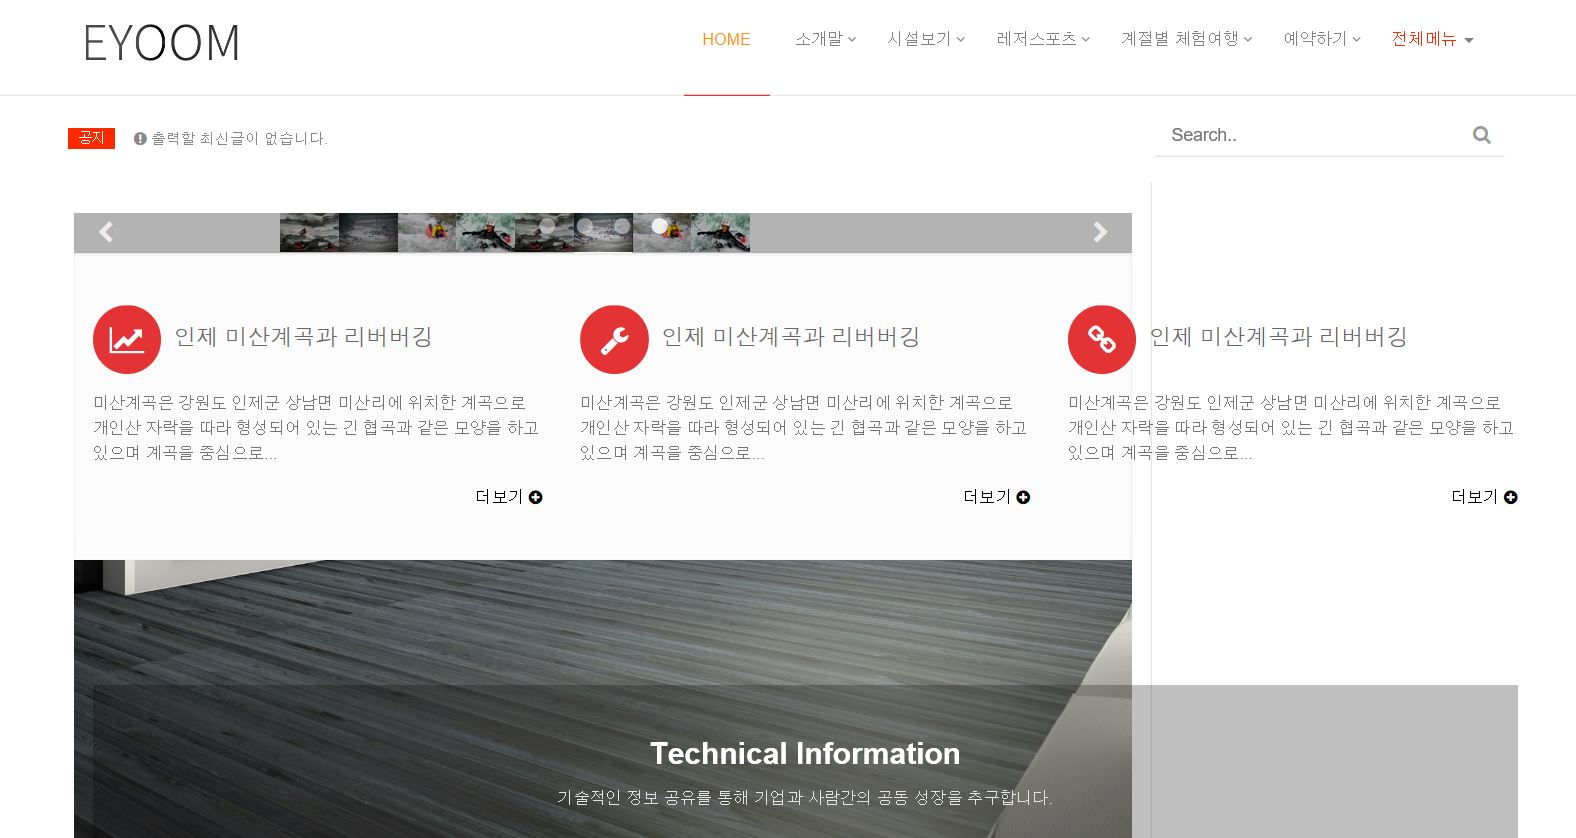Click 더보기 under the chain-link icon card
Viewport: 1576px width, 838px height.
click(x=1484, y=497)
